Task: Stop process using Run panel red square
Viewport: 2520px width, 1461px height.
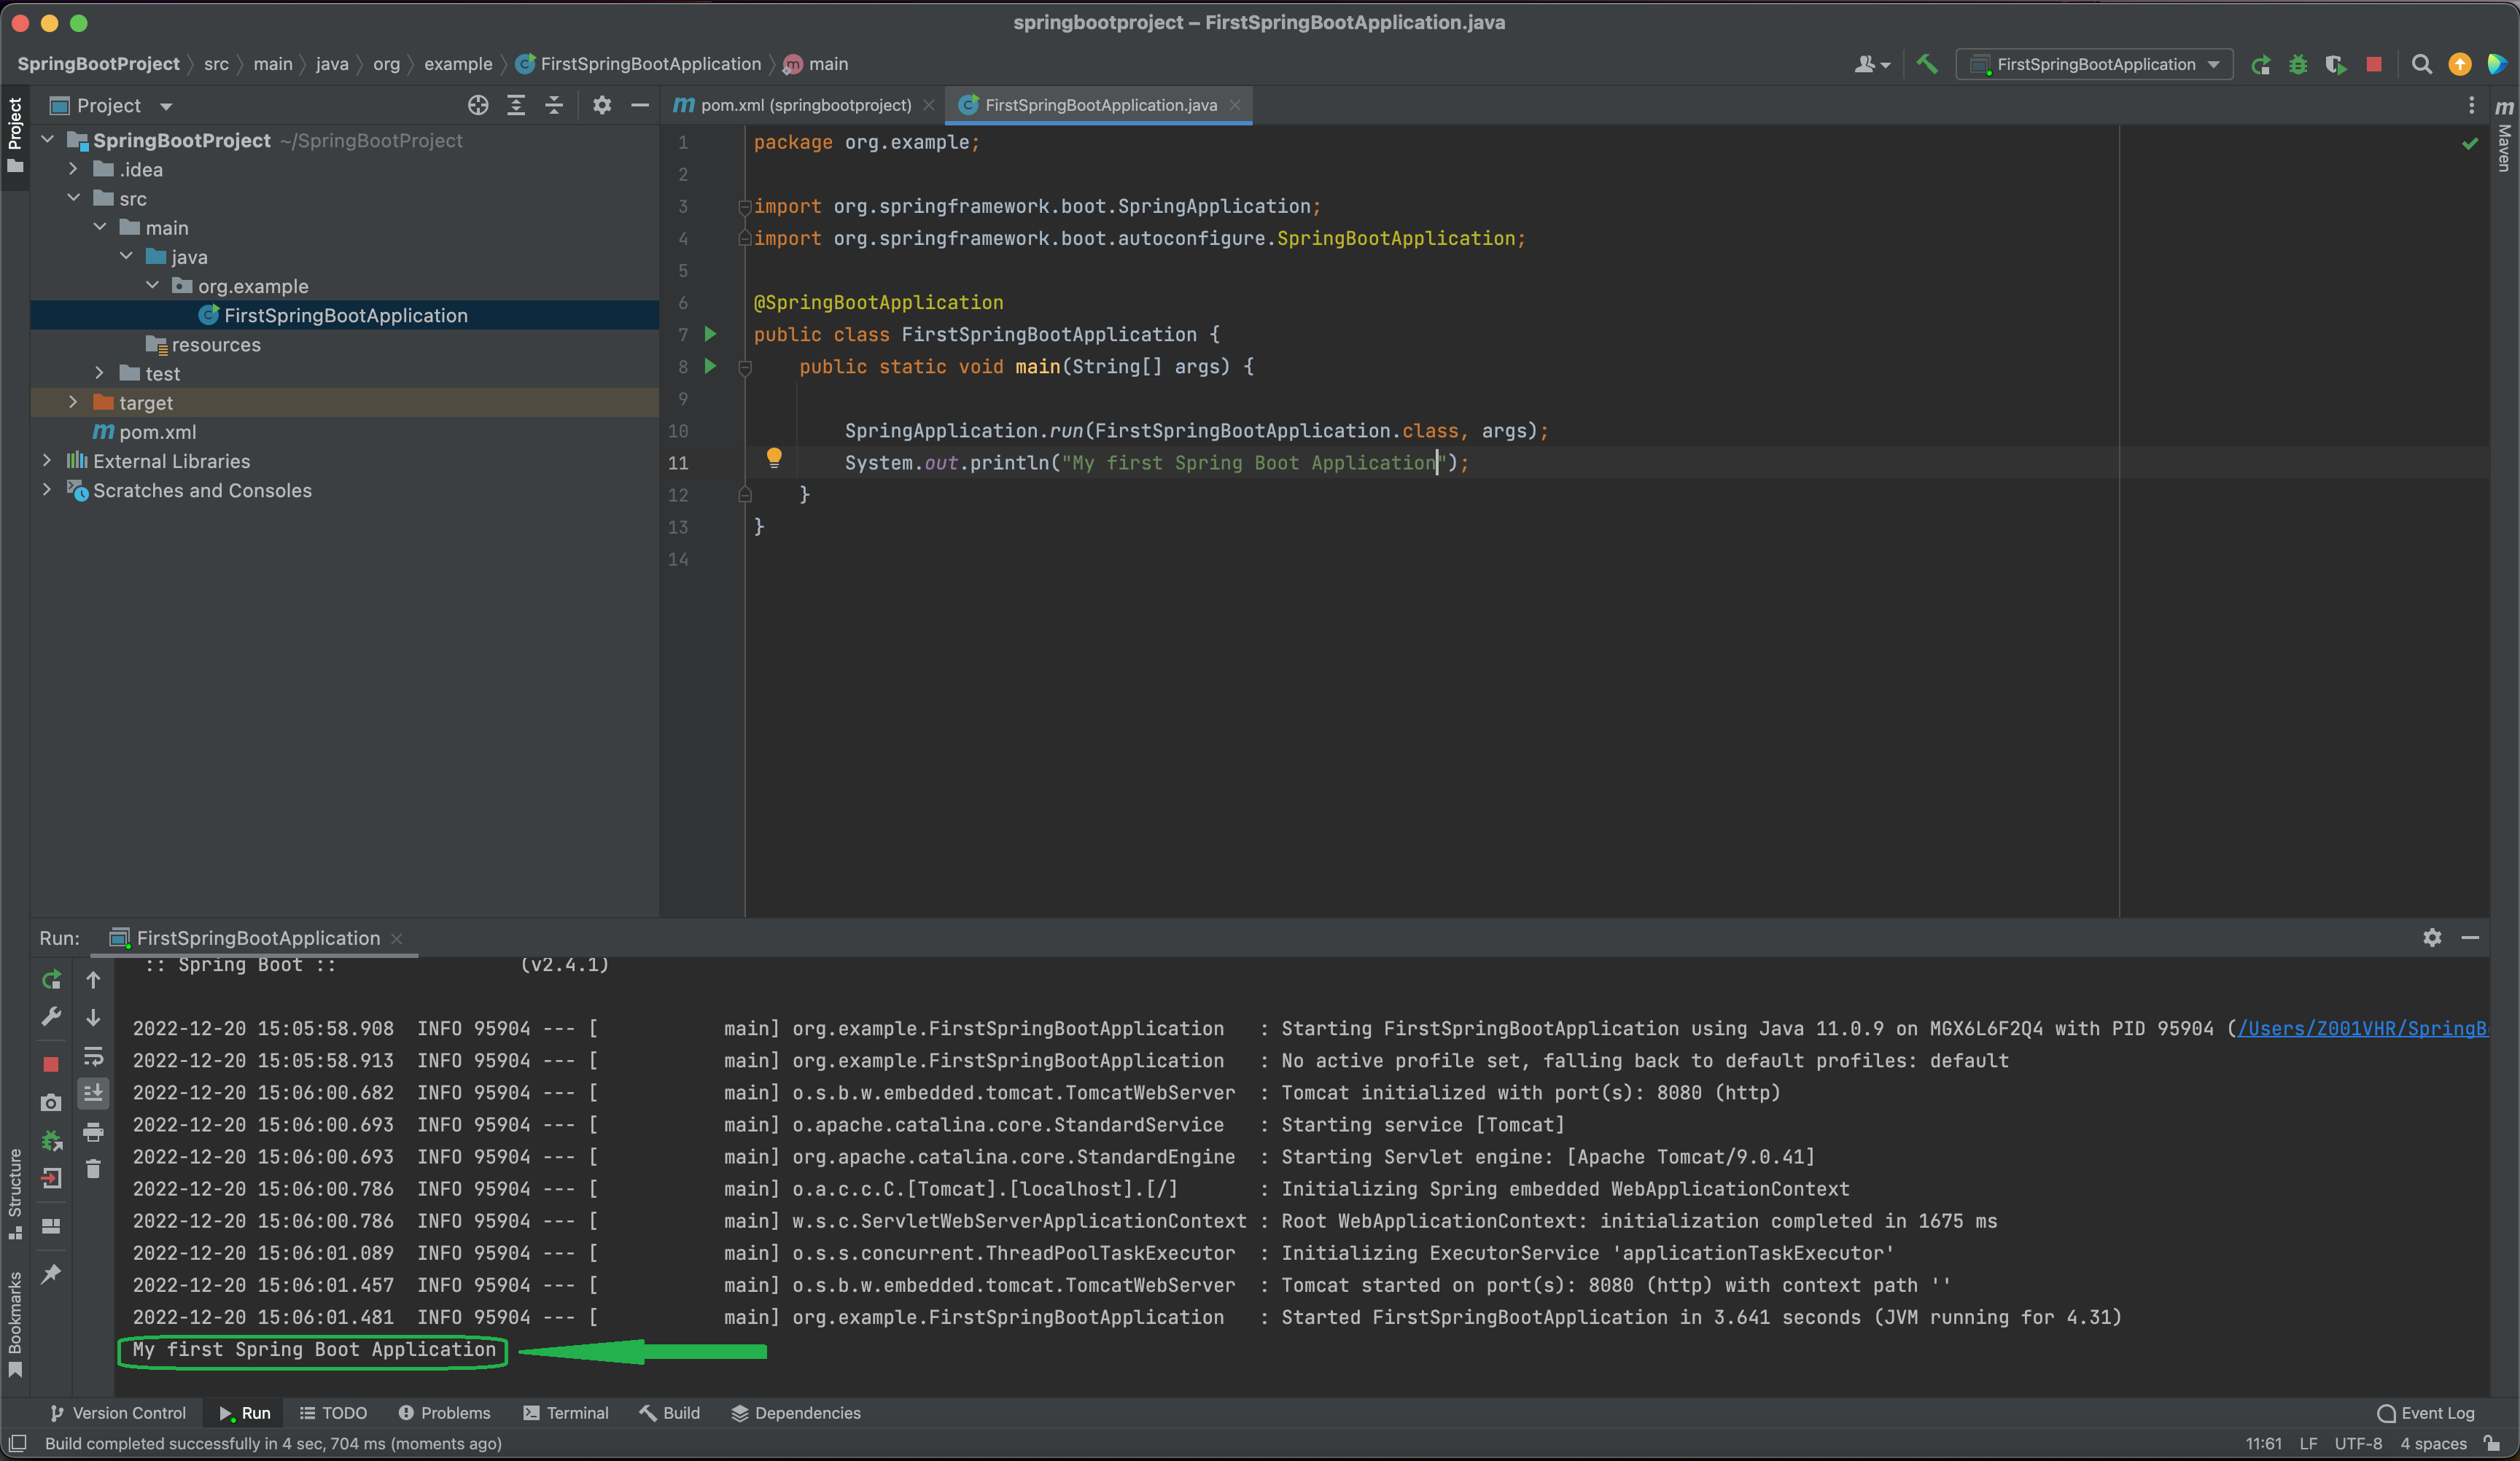Action: coord(51,1064)
